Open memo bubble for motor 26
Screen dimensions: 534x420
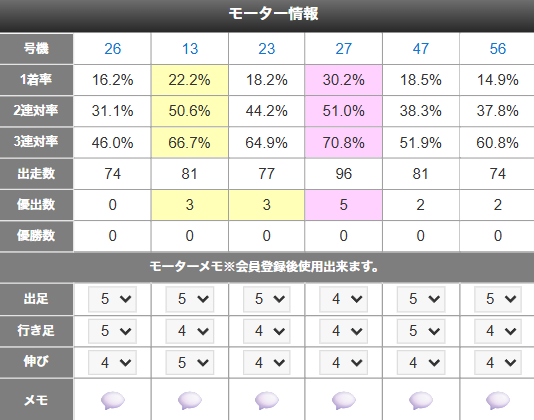pyautogui.click(x=113, y=400)
